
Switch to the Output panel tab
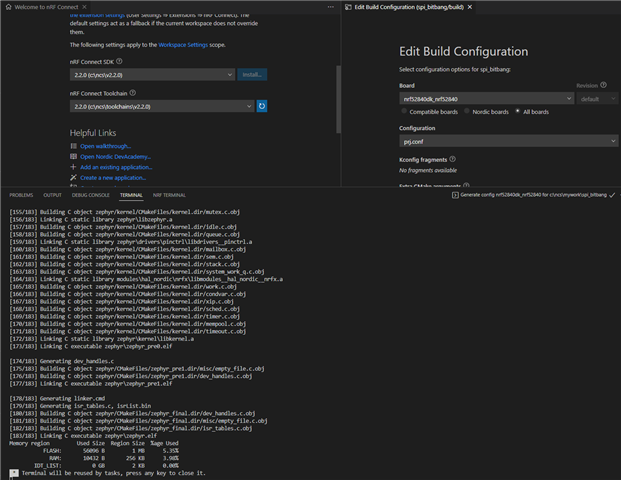pyautogui.click(x=52, y=195)
